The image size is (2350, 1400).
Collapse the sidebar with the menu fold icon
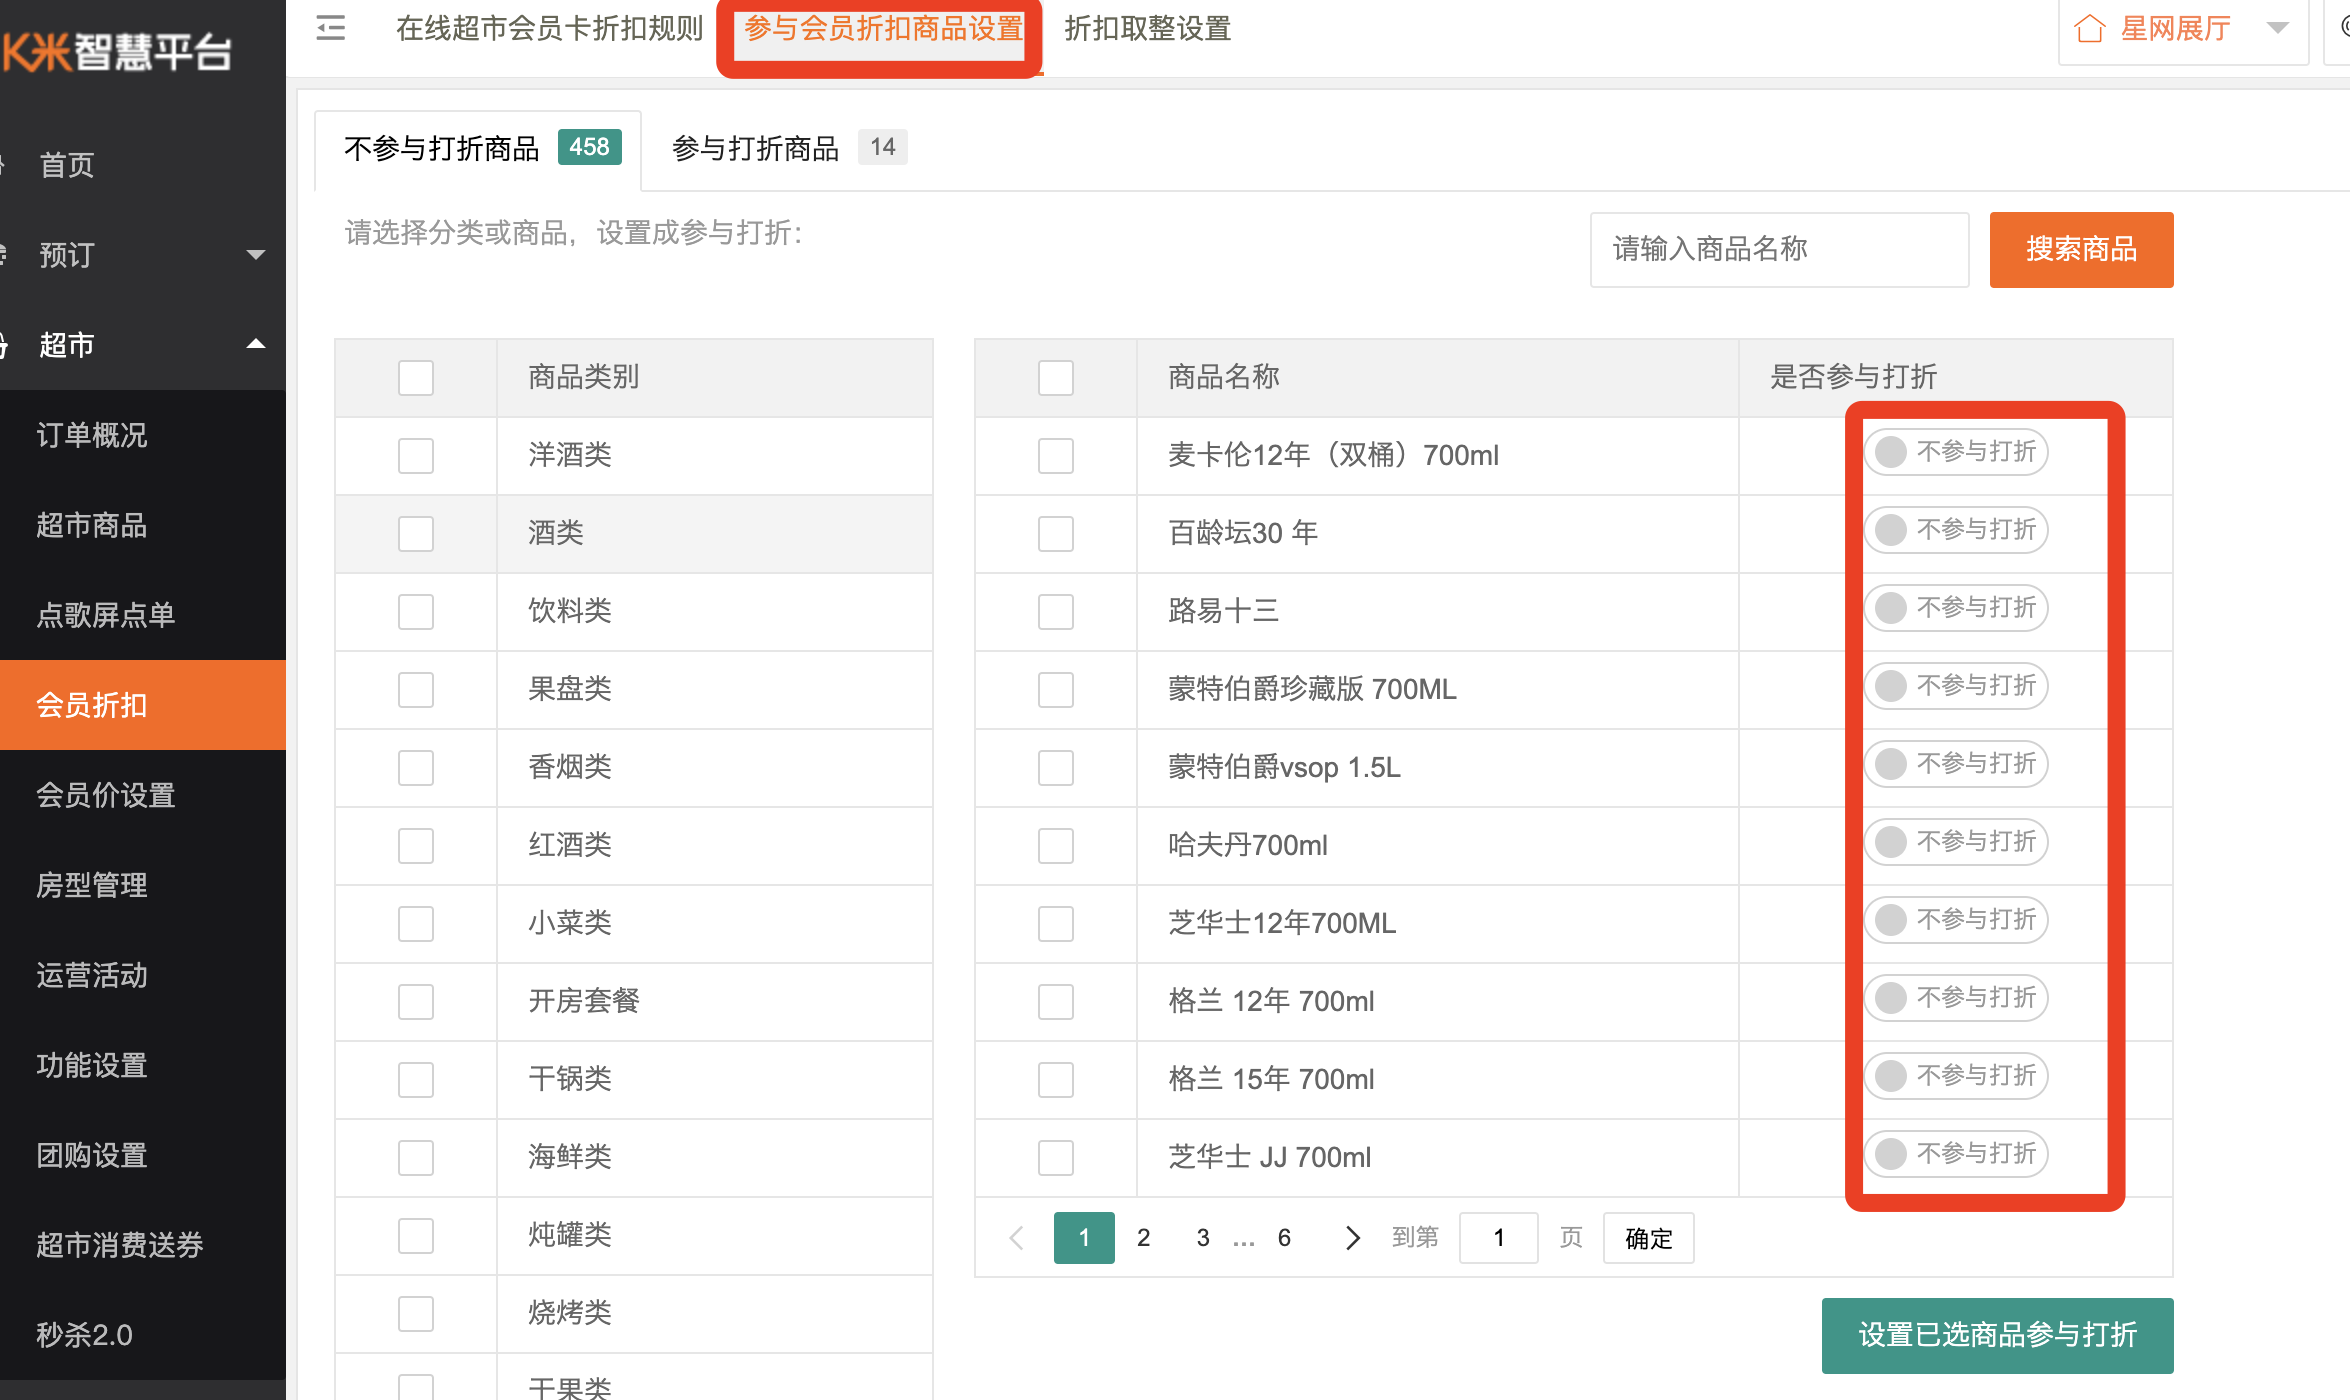point(331,28)
